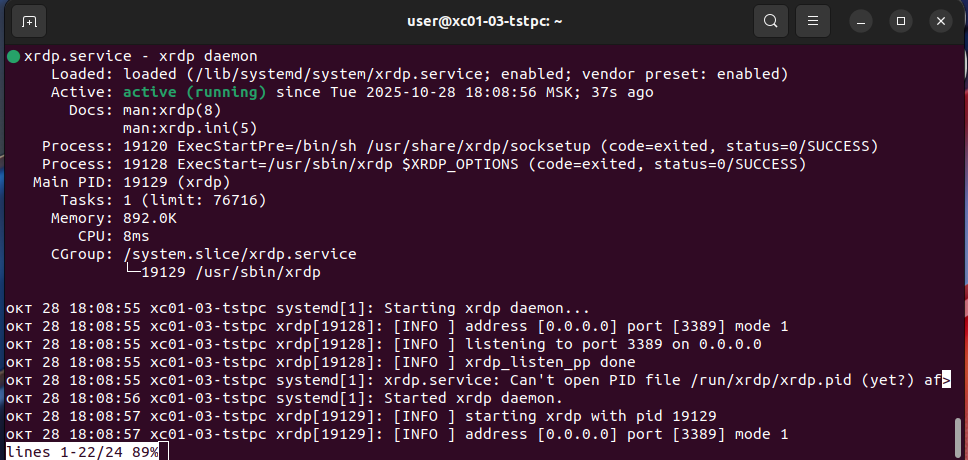Open the hamburger menu
This screenshot has width=968, height=460.
814,20
